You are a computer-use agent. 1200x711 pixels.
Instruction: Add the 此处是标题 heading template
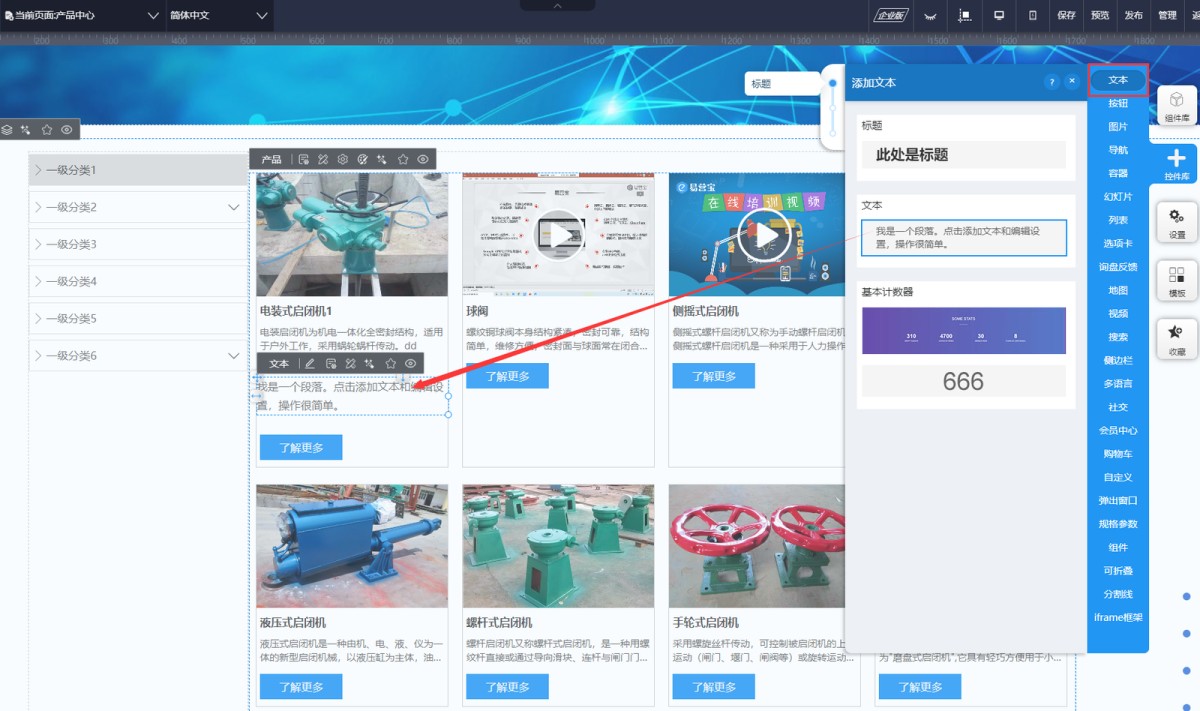click(964, 155)
